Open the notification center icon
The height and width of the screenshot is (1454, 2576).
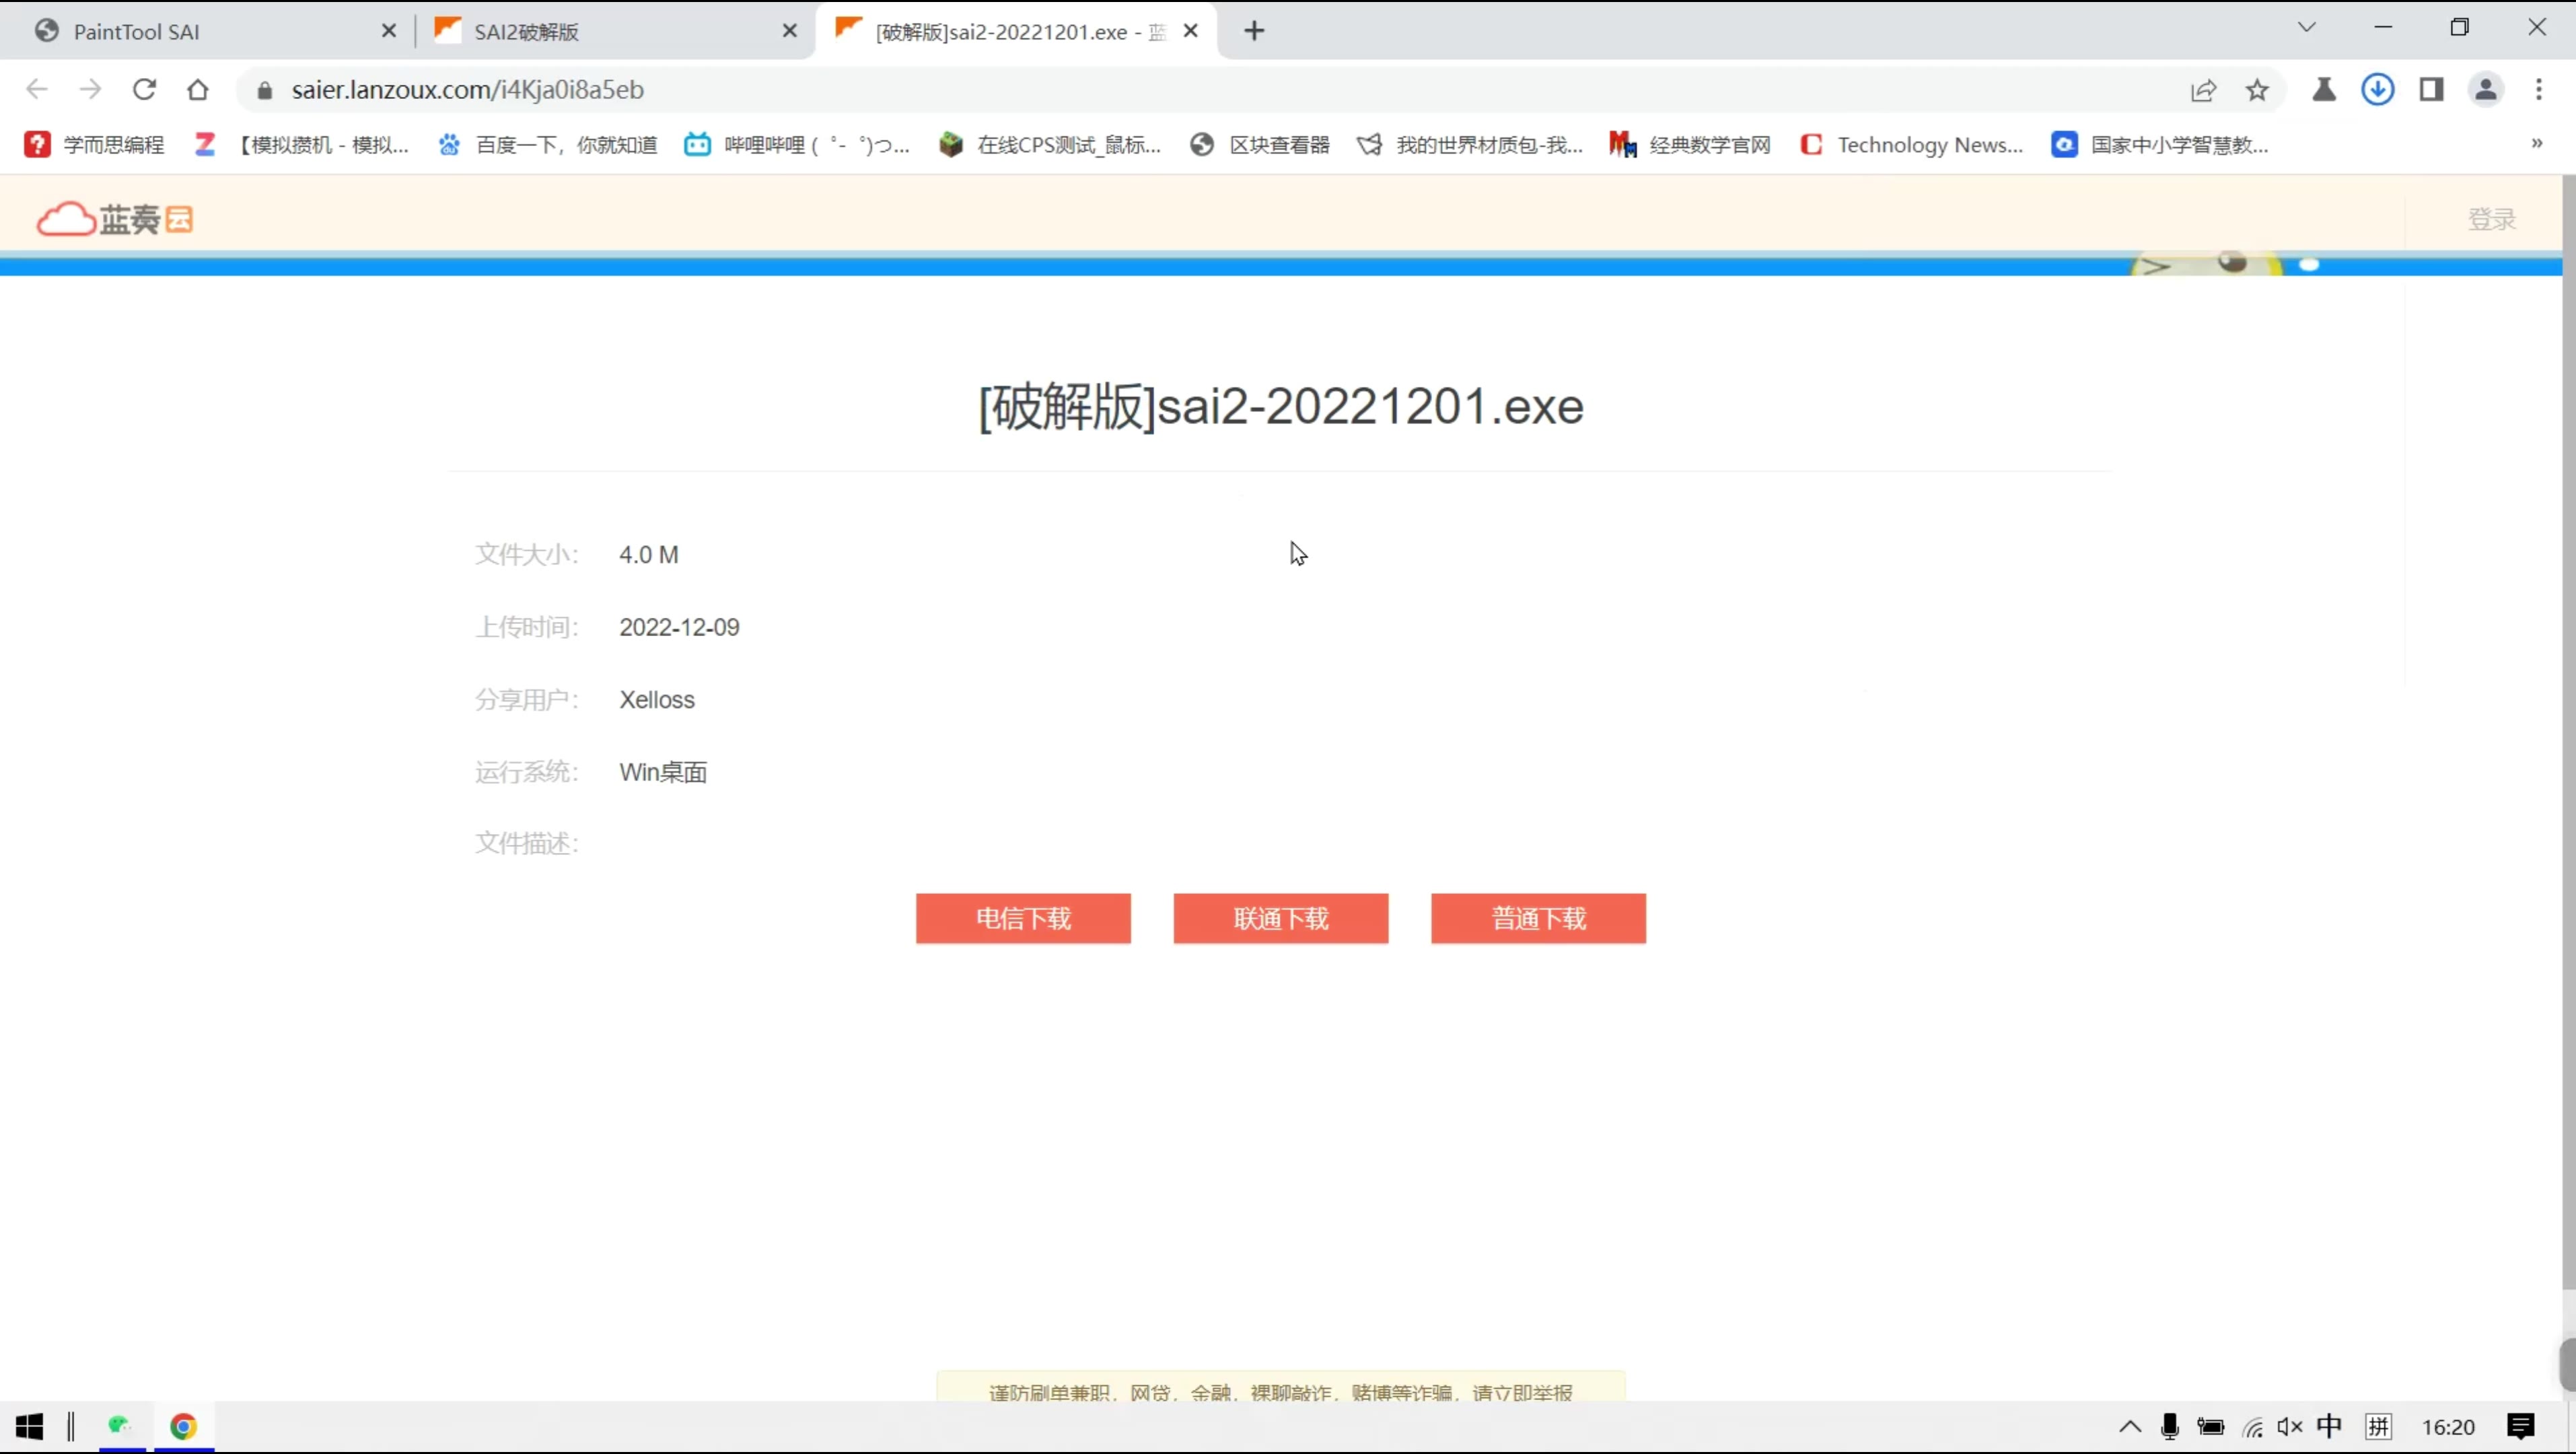coord(2521,1427)
